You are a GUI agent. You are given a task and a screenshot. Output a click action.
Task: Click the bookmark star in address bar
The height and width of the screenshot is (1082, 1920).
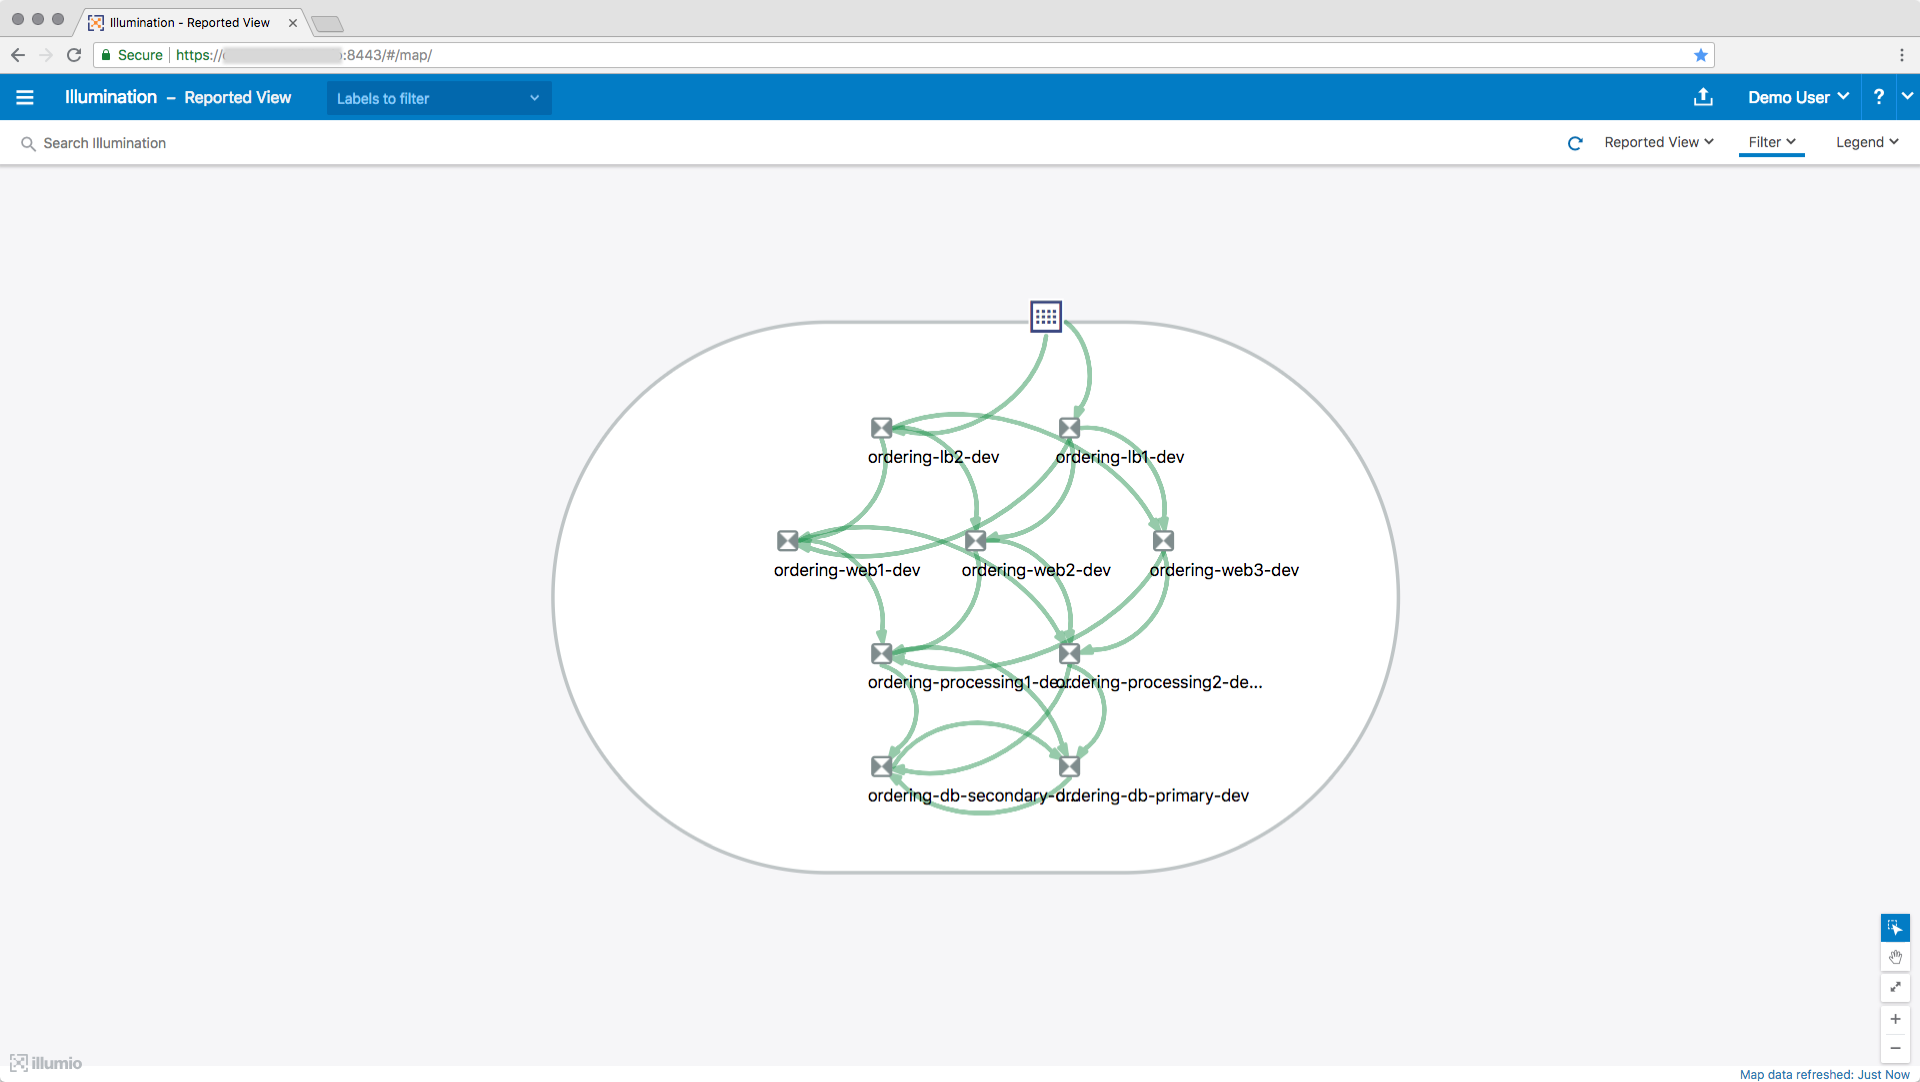coord(1700,55)
